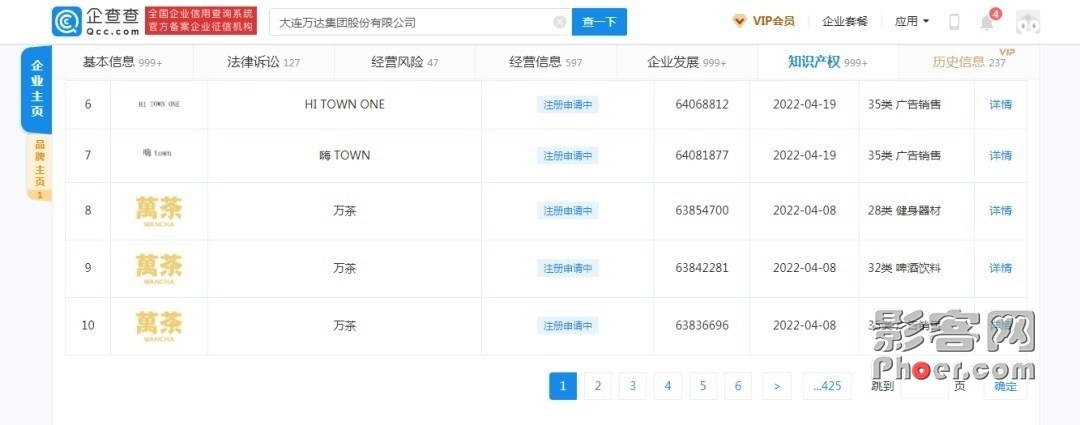
Task: Click 注册申请中 status in row 10
Action: pos(568,325)
